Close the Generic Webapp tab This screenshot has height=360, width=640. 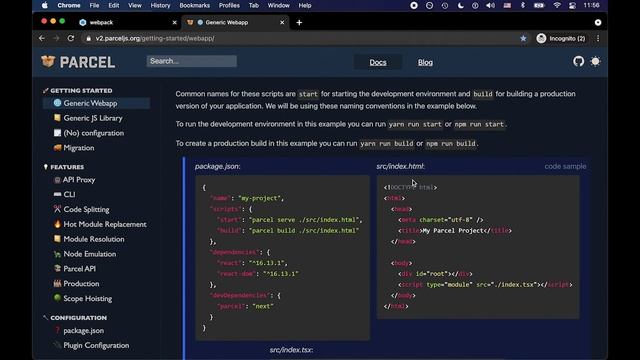(282, 22)
